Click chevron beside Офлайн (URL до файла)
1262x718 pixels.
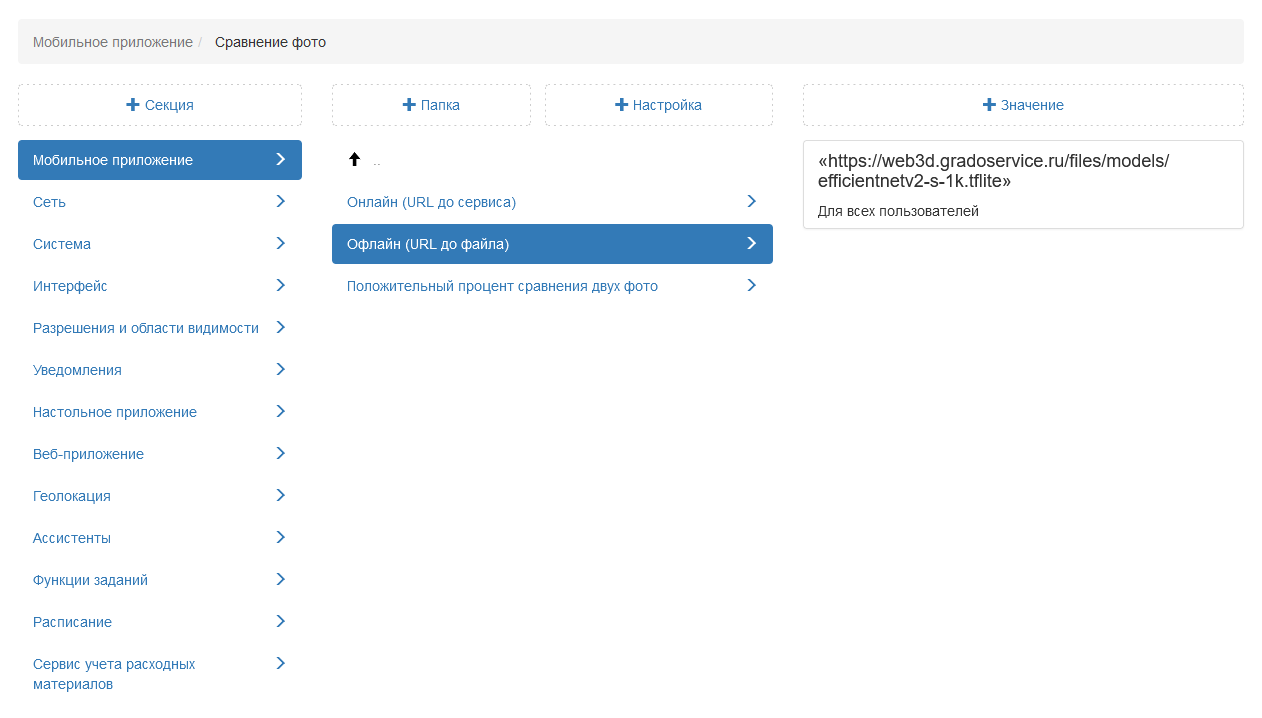point(752,244)
